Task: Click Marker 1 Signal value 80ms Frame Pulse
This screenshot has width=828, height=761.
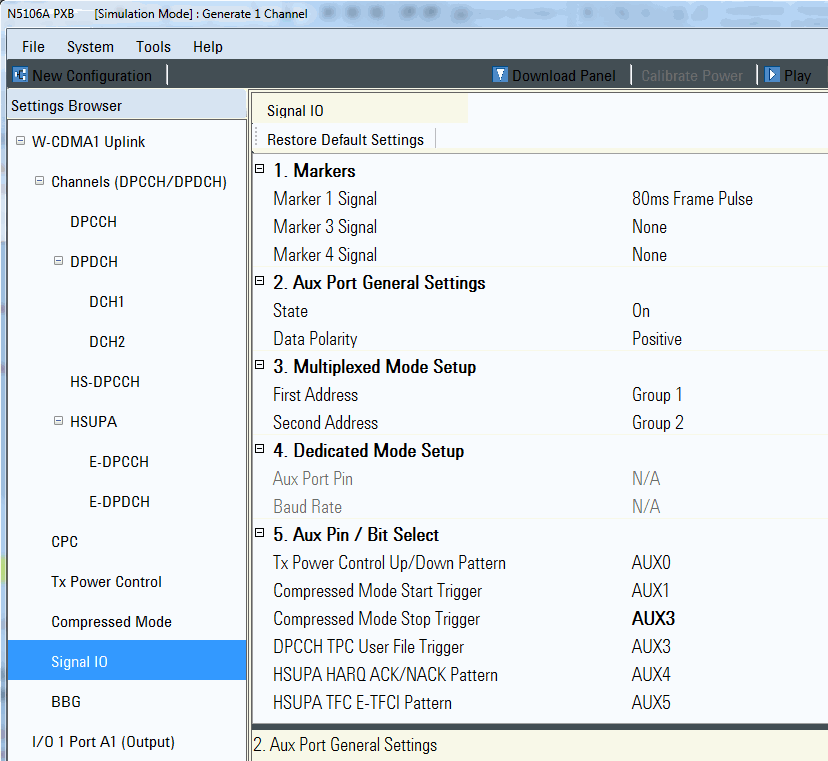Action: point(692,199)
